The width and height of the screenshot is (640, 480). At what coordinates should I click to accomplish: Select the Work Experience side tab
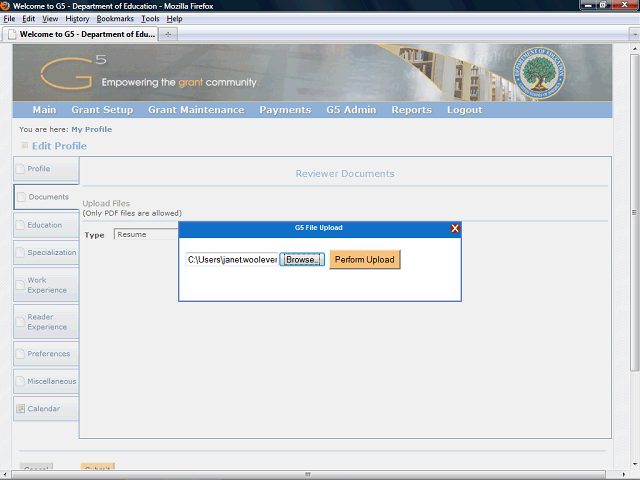(46, 285)
